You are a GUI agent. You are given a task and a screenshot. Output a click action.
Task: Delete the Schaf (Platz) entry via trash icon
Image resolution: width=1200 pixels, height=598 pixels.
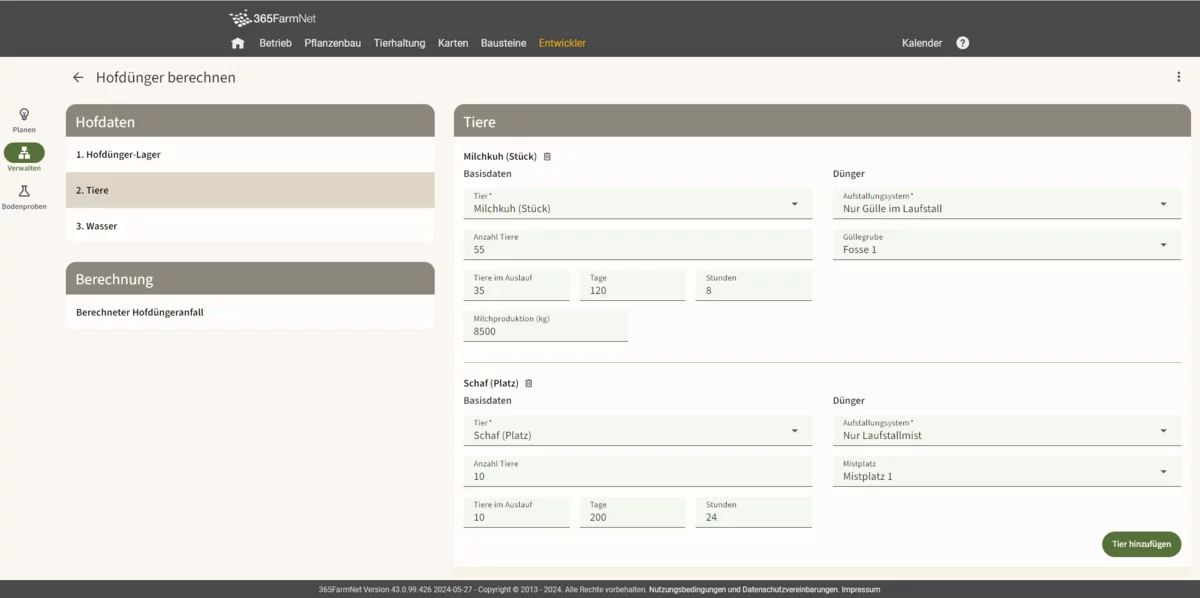pyautogui.click(x=529, y=384)
